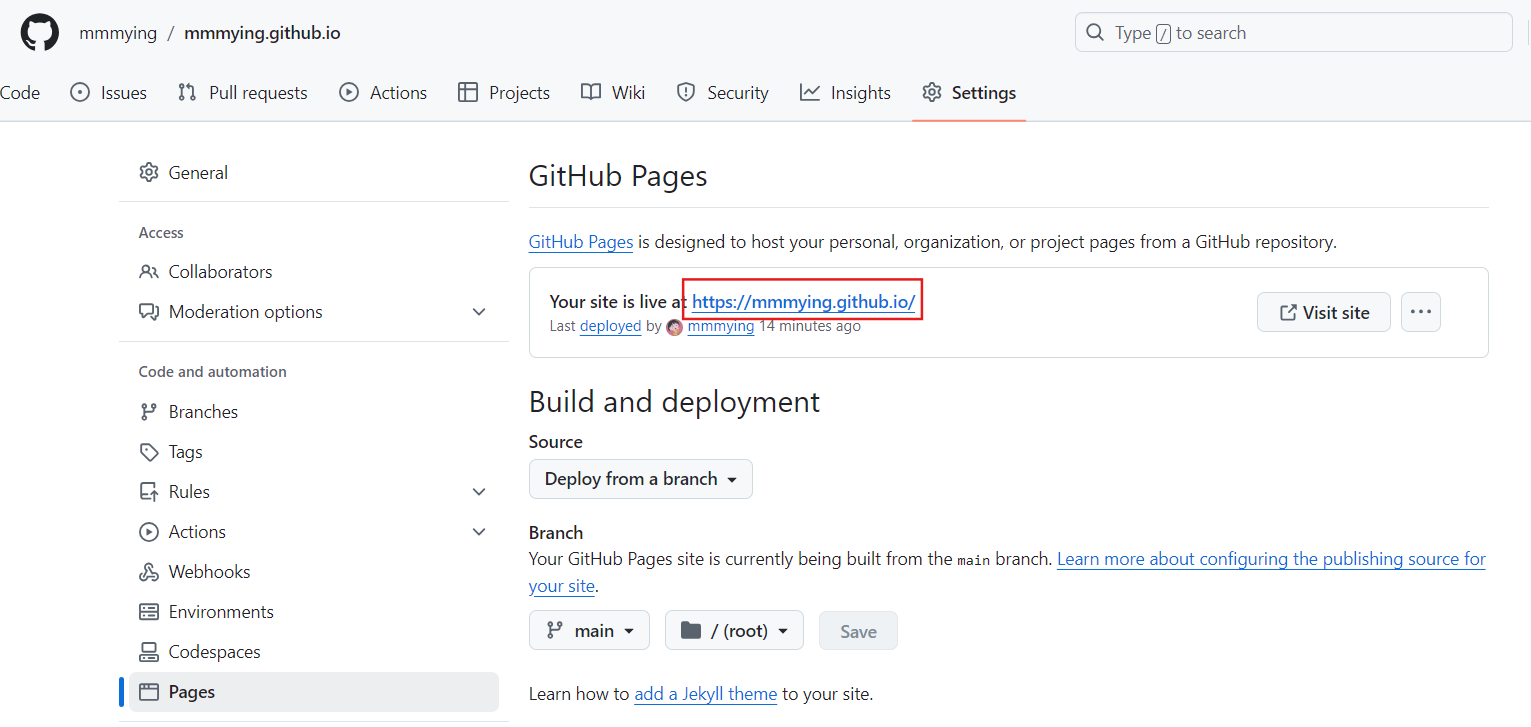Click the Environments server icon
1531x727 pixels.
click(x=149, y=612)
